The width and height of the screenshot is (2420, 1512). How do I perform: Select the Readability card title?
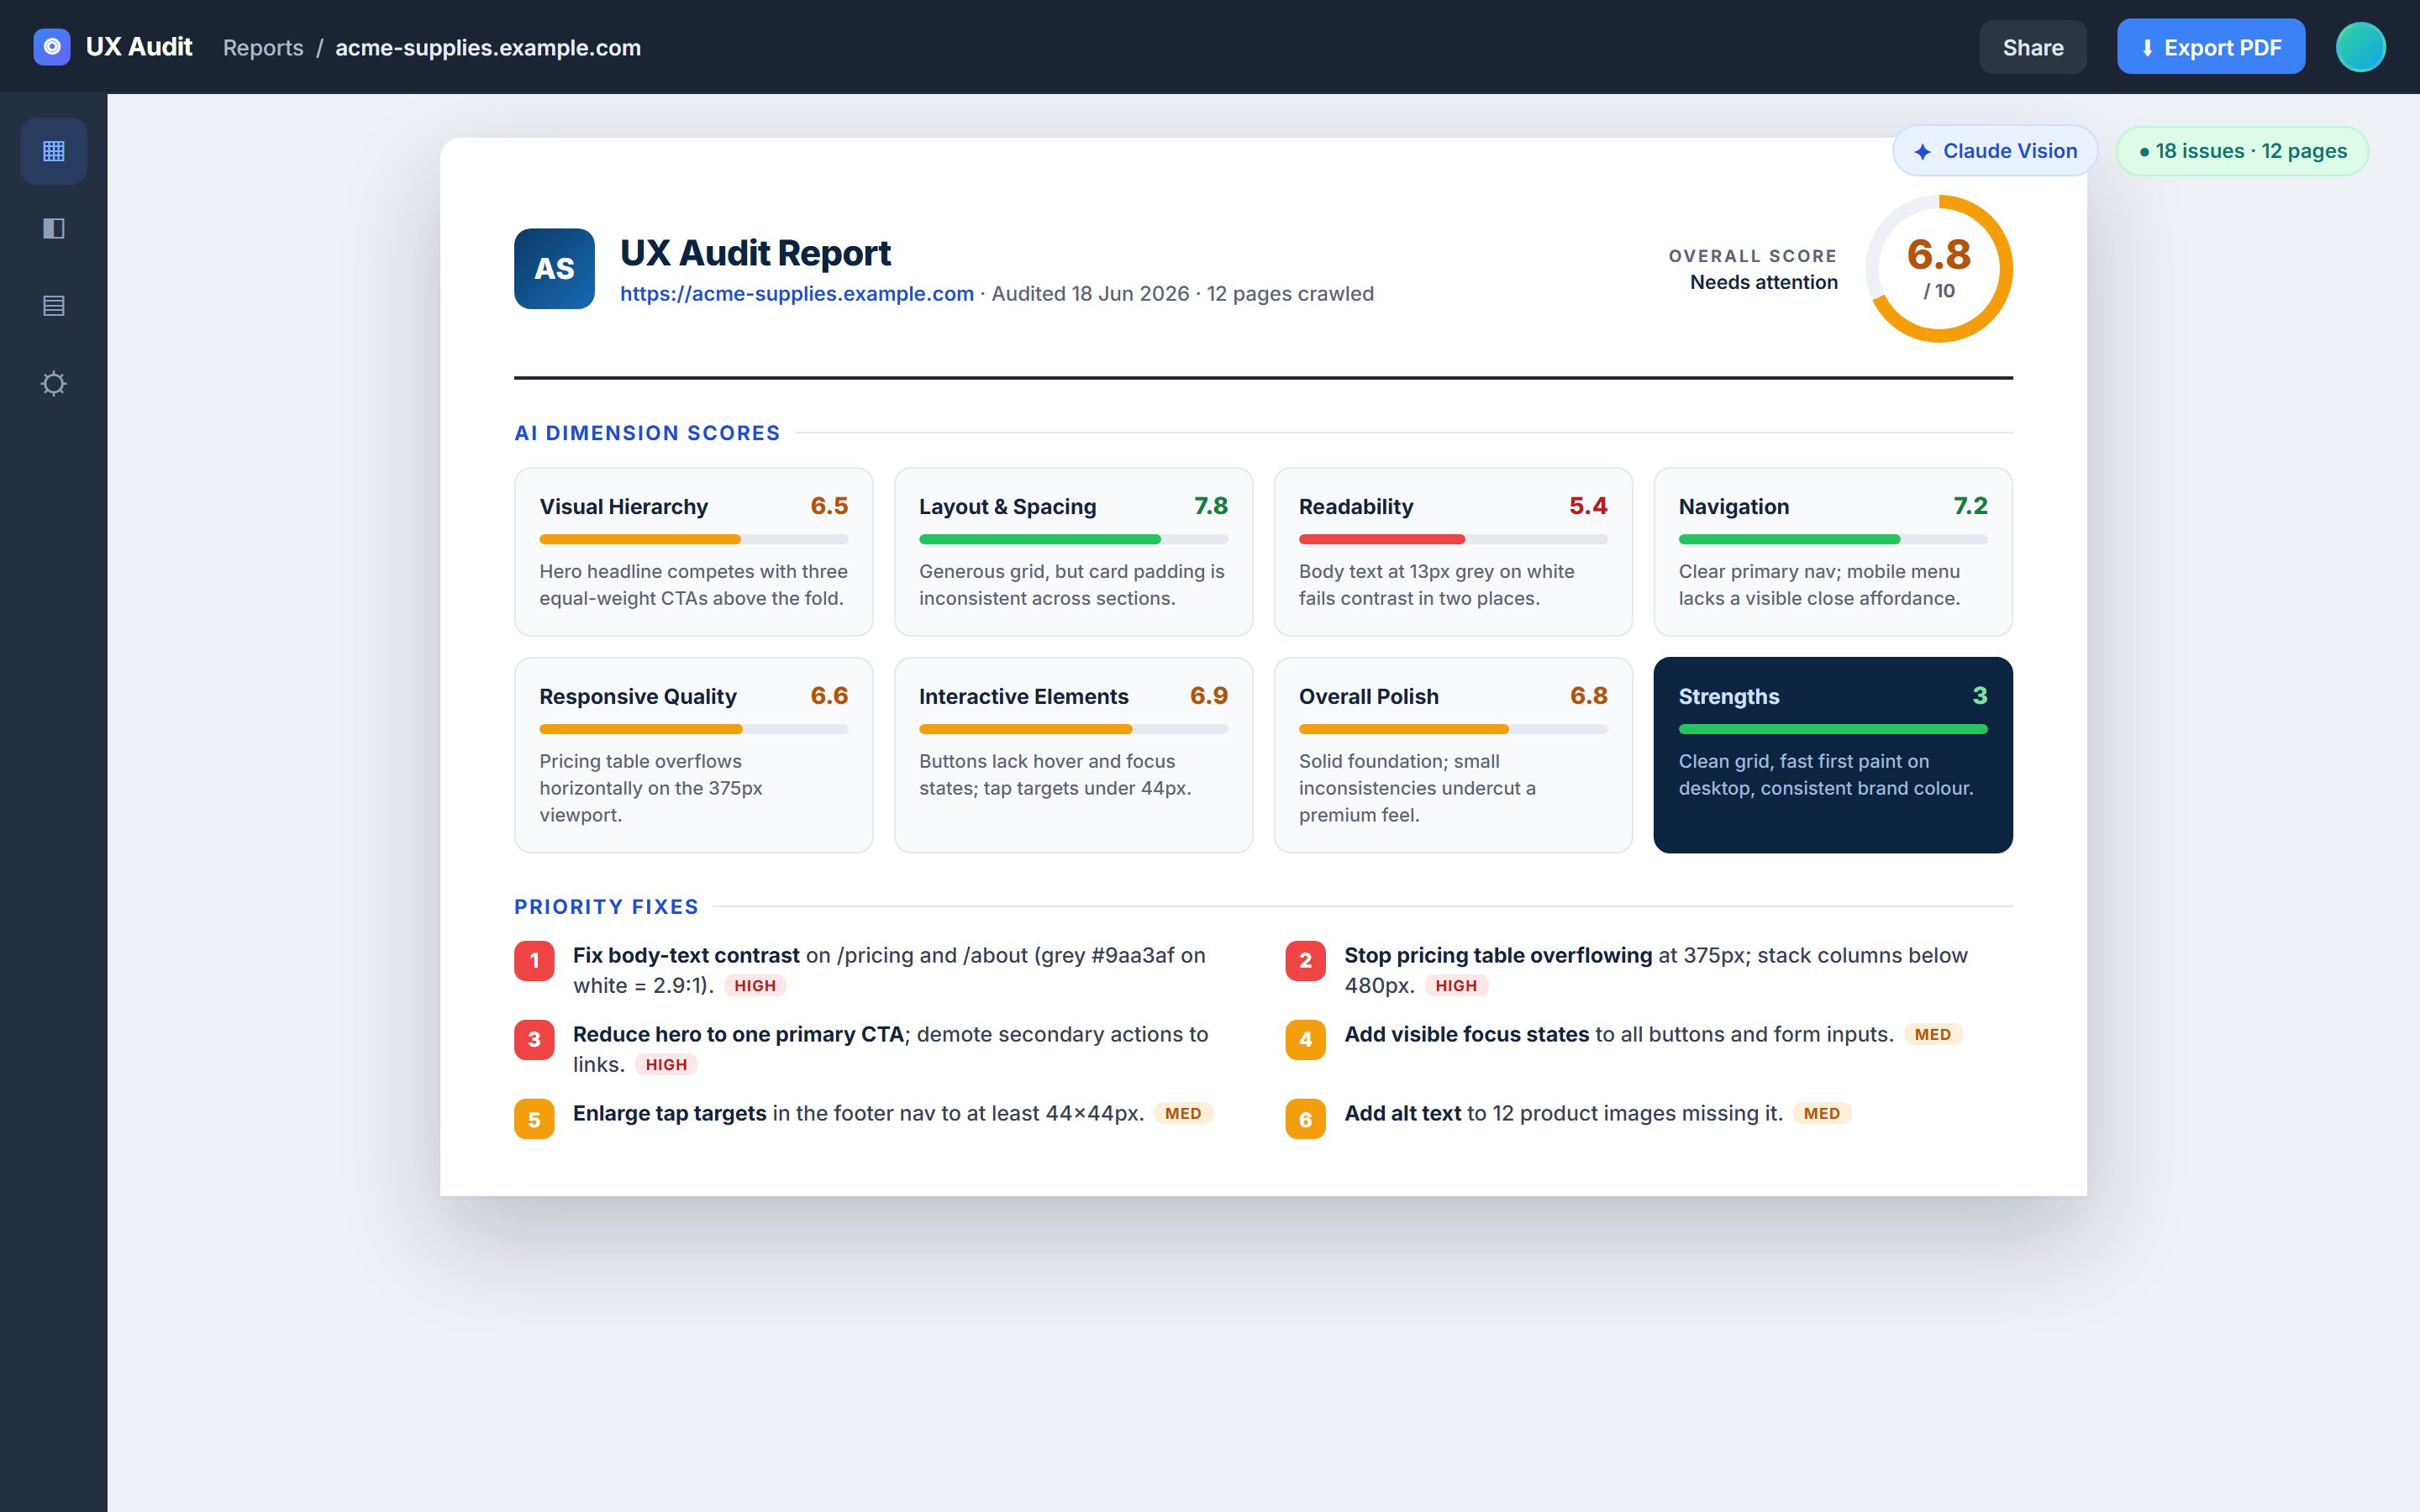click(x=1356, y=507)
